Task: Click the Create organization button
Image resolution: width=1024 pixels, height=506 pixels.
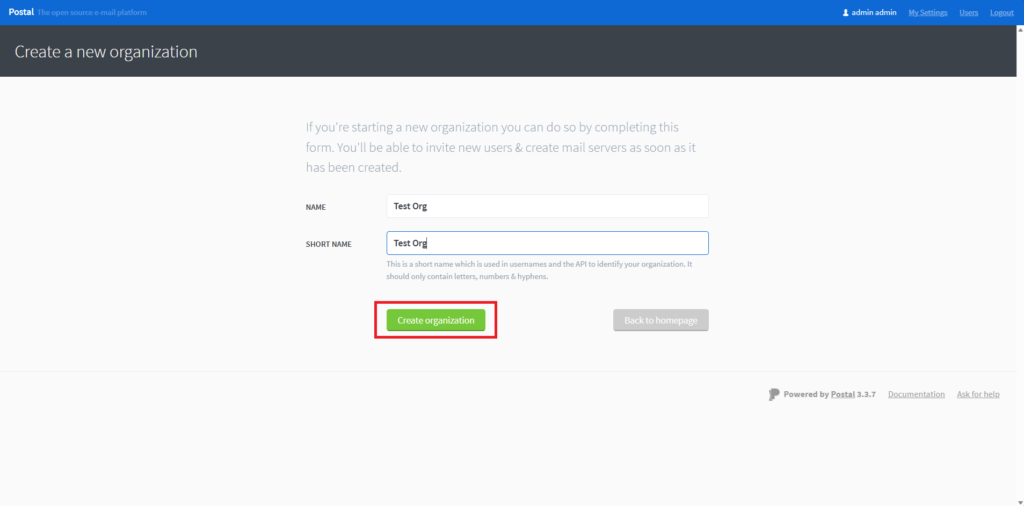Action: [x=436, y=320]
